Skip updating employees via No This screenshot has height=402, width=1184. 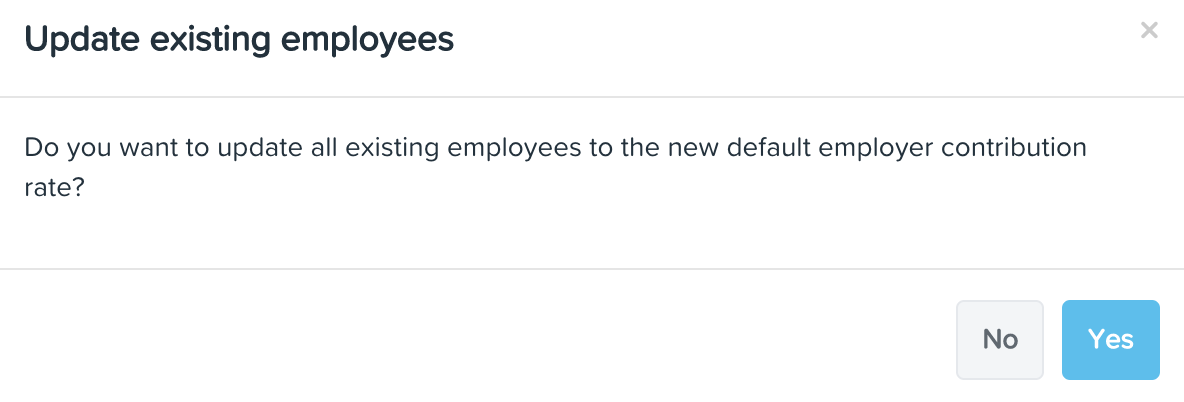[x=1000, y=339]
